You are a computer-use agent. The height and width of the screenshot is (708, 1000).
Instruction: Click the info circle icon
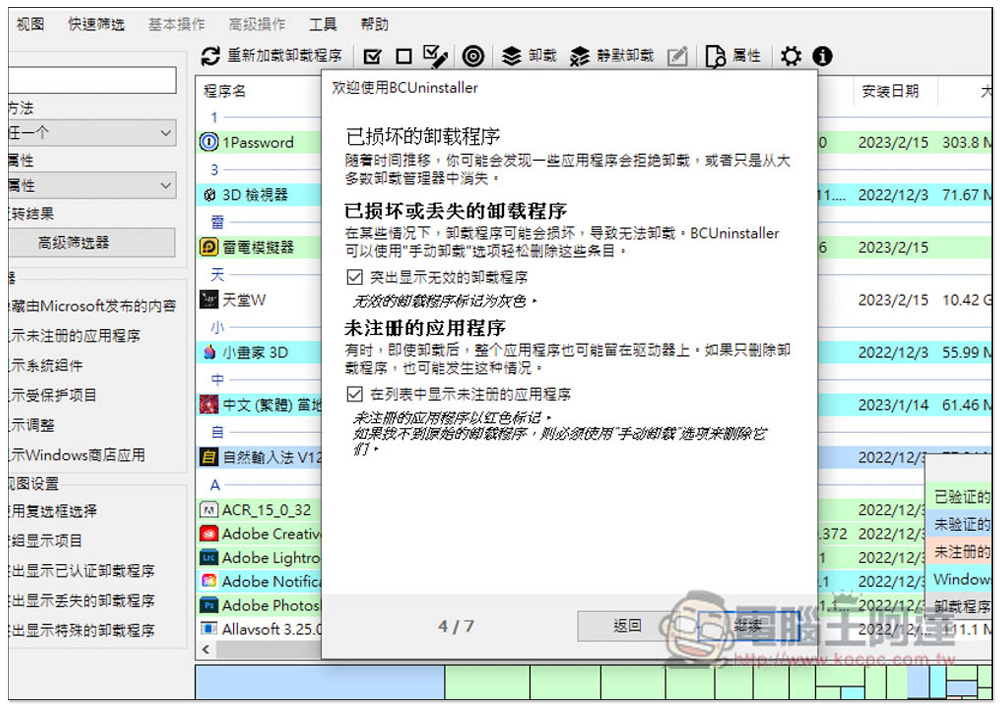click(822, 56)
